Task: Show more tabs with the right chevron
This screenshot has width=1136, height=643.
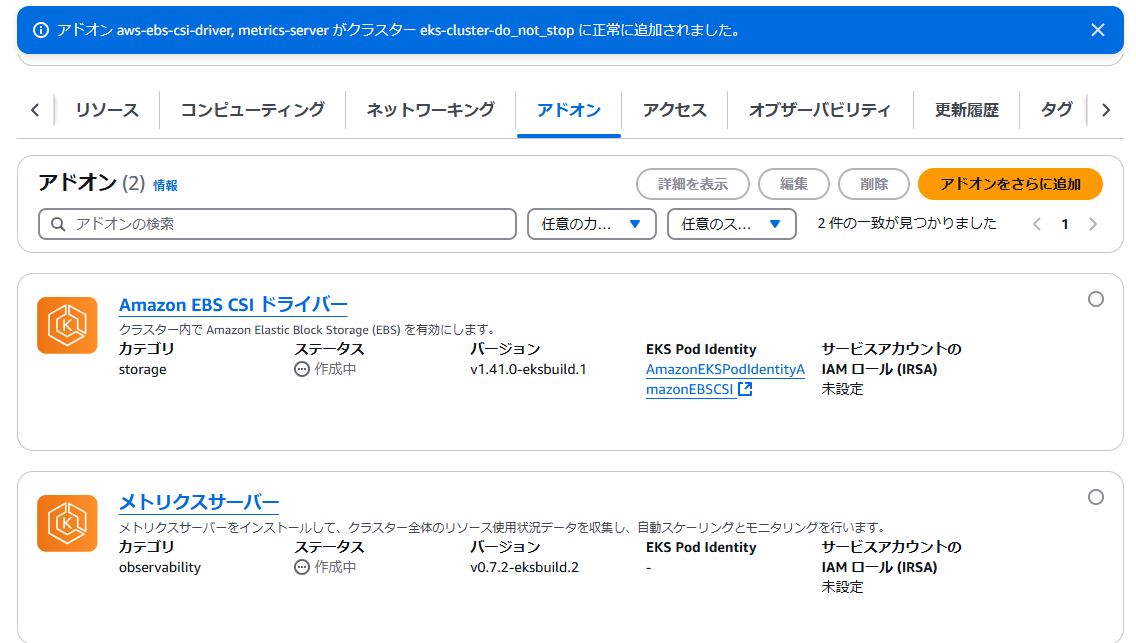Action: click(1106, 110)
